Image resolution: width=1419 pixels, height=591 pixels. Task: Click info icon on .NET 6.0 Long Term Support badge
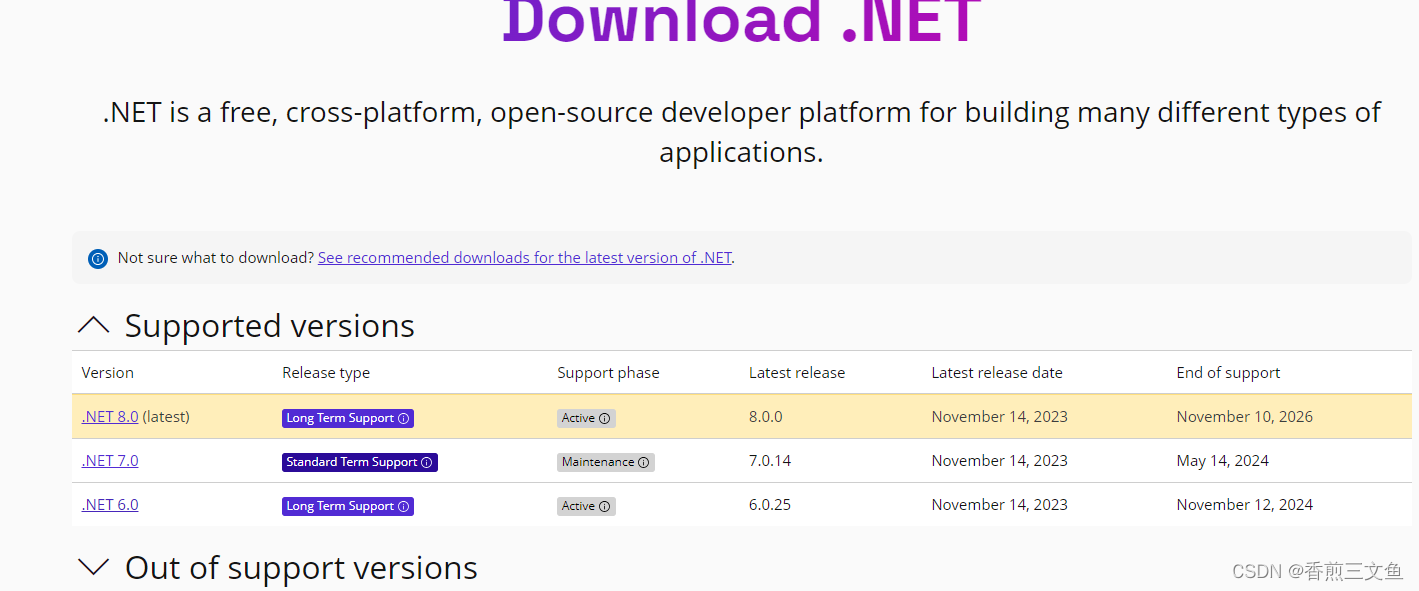[404, 506]
